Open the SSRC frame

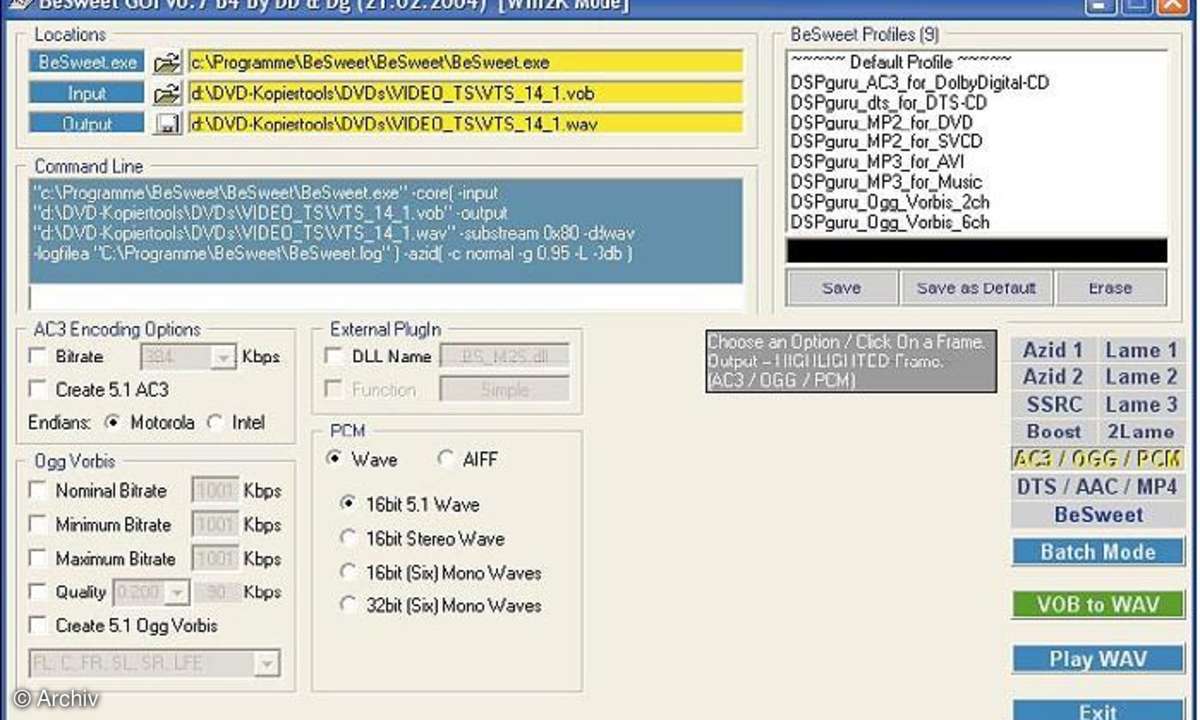coord(1053,405)
